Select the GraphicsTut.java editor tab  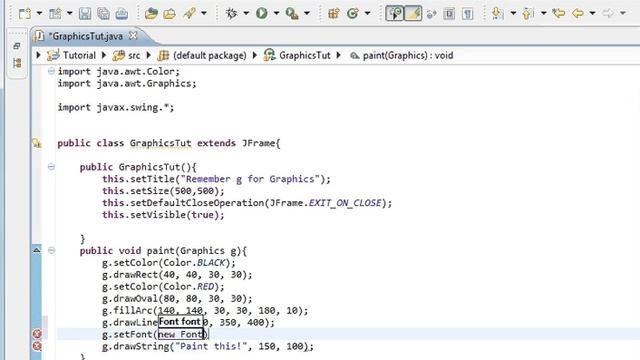tap(85, 36)
